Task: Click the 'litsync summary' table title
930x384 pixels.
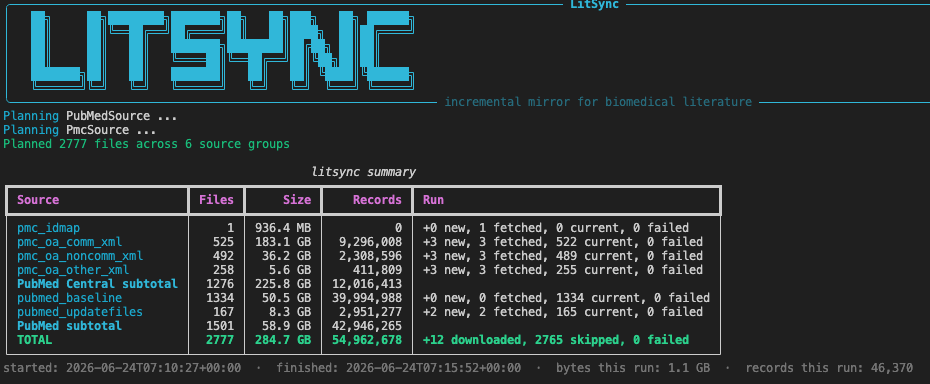Action: 364,172
